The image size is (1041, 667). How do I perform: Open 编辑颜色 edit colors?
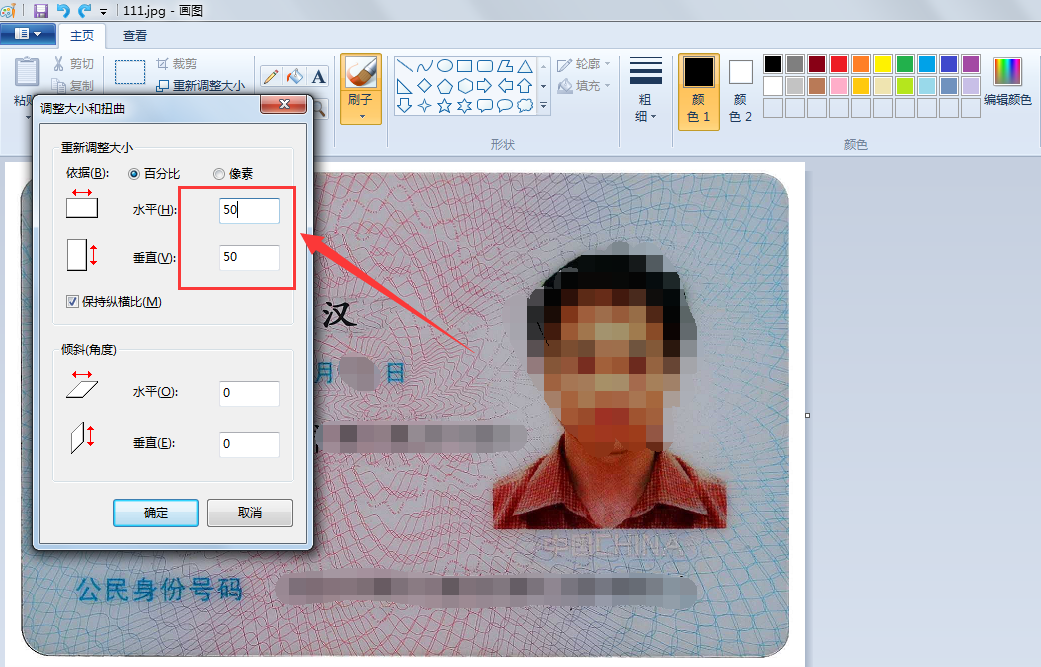1007,82
